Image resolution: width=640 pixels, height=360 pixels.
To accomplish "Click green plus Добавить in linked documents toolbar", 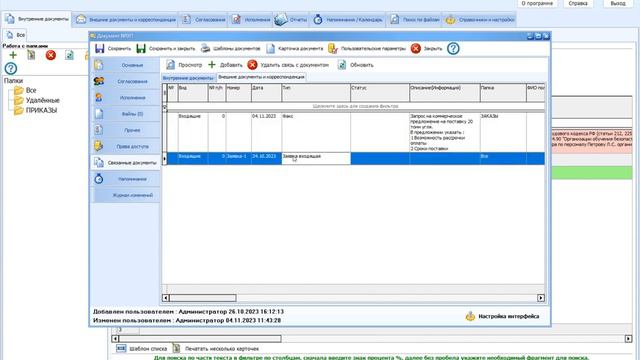I will (212, 64).
